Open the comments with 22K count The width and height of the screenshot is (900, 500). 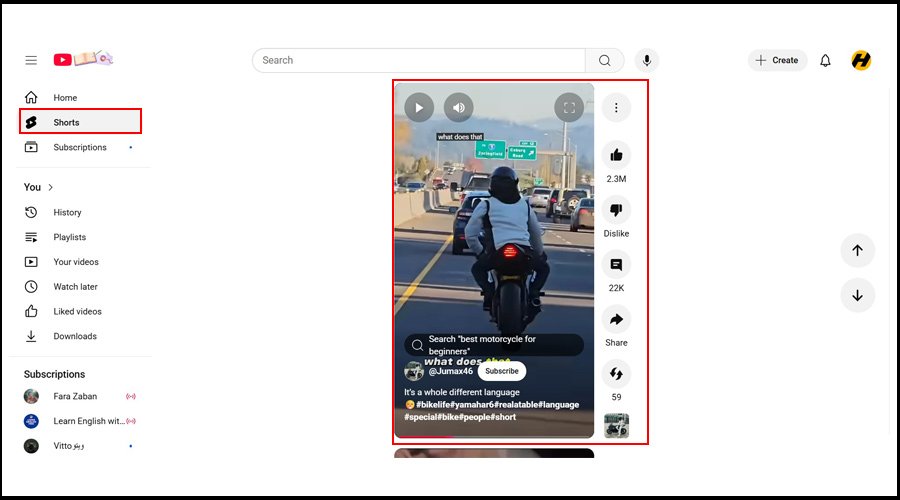click(616, 265)
